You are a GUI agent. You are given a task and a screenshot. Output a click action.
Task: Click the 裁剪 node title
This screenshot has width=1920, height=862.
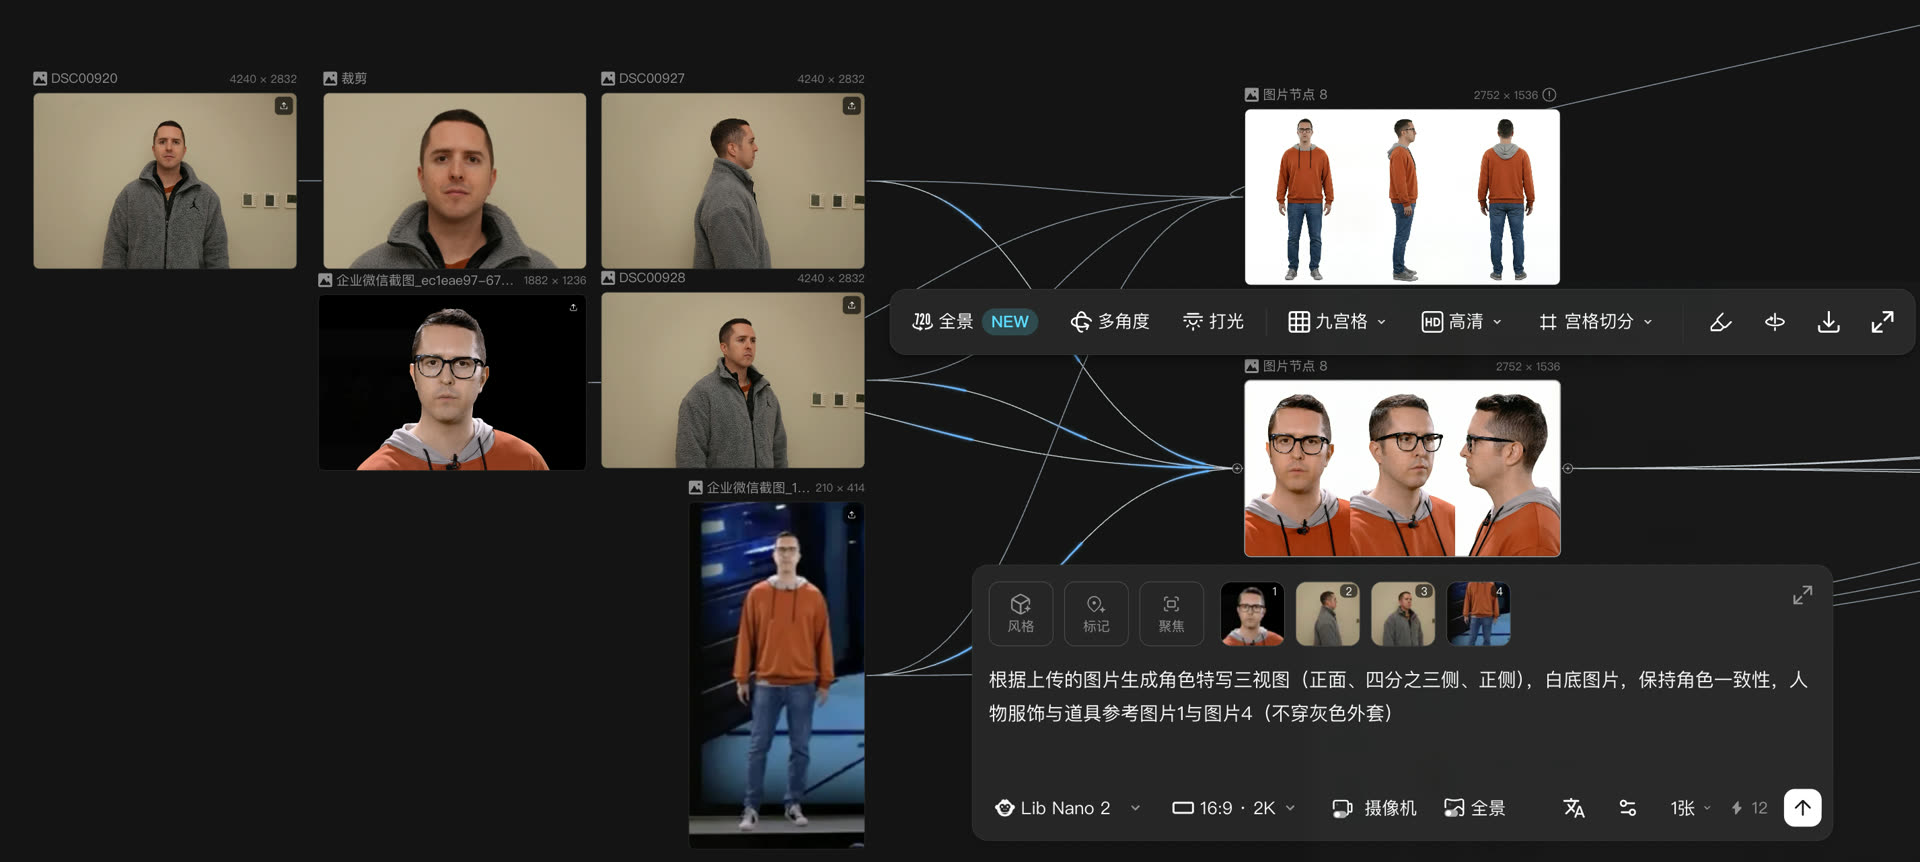[354, 78]
